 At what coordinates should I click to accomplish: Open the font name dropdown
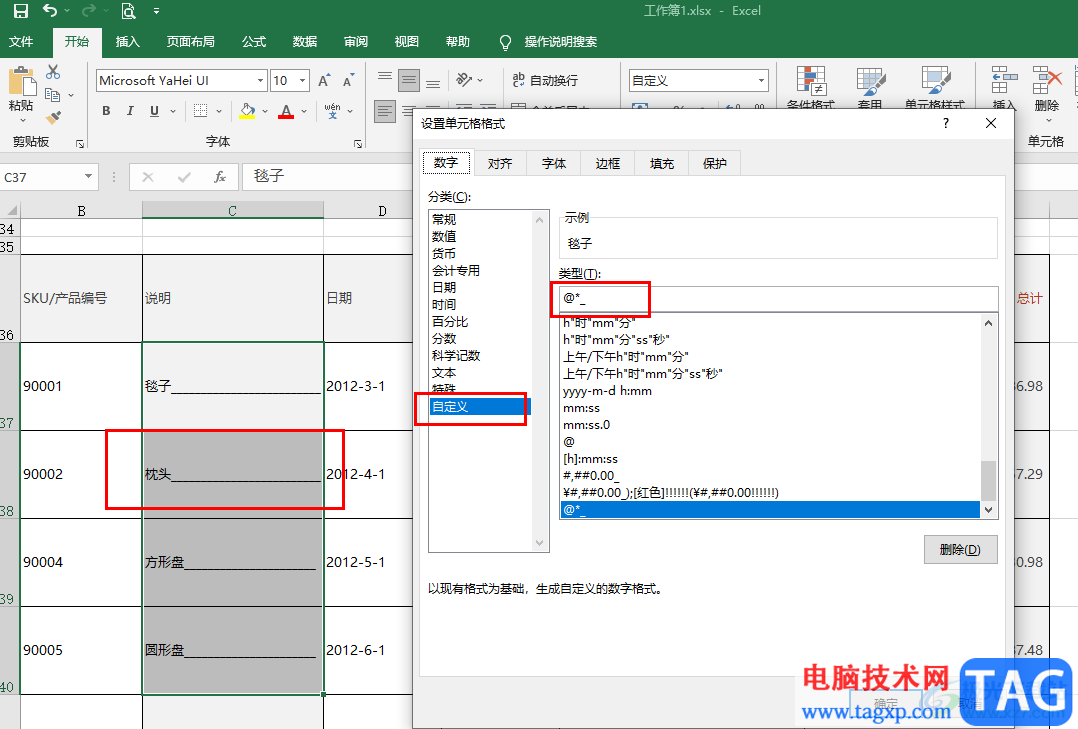[x=261, y=80]
